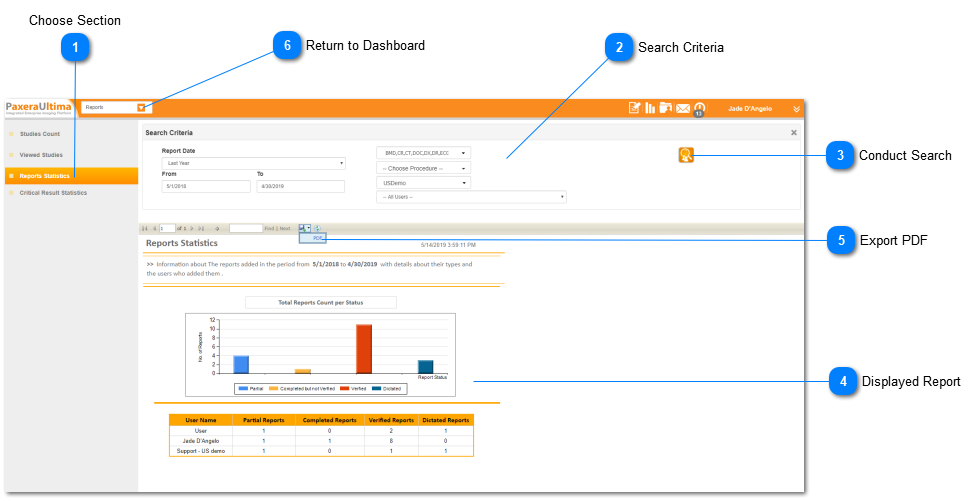Click the Completed Reports column header
This screenshot has width=977, height=501.
pos(330,421)
